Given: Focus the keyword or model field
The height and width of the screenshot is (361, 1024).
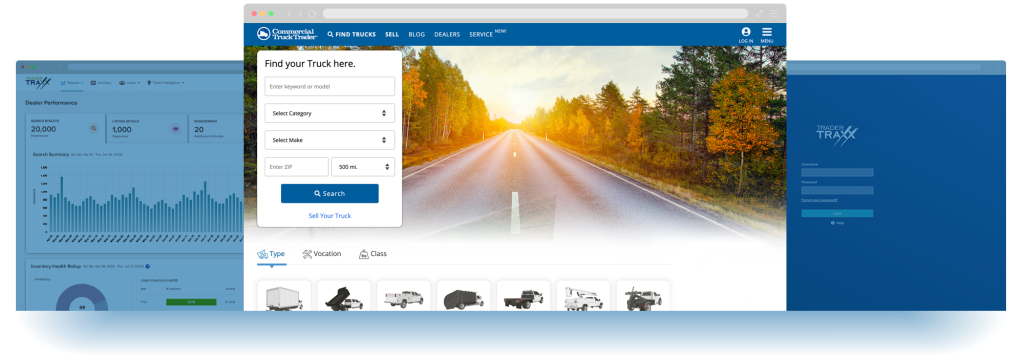Looking at the screenshot, I should pyautogui.click(x=330, y=86).
